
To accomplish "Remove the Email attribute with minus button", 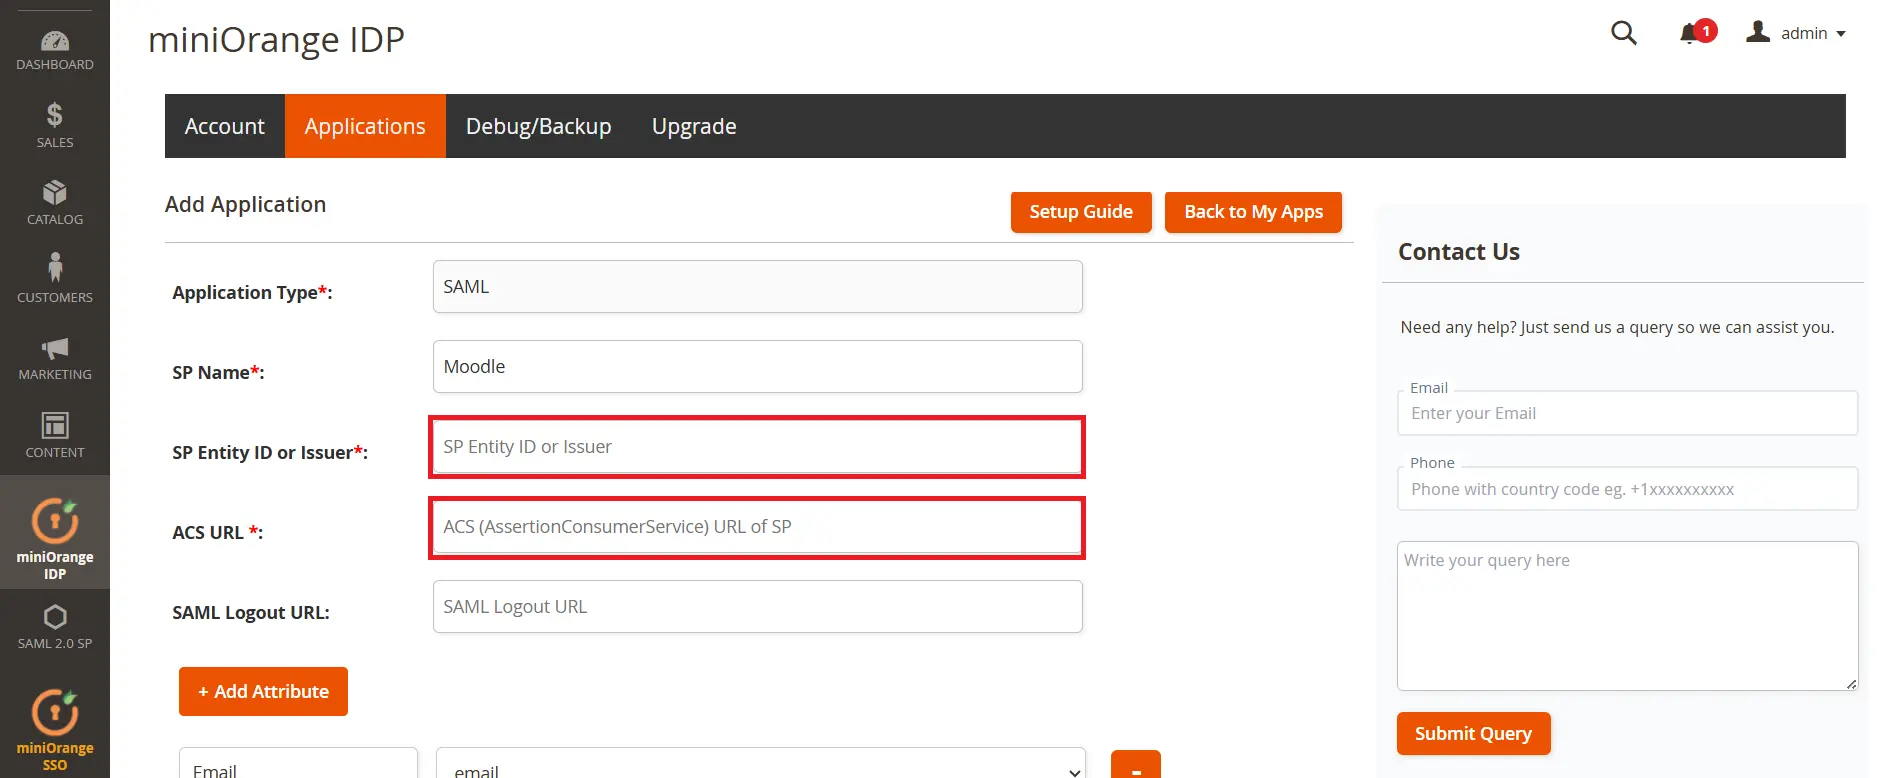I will (1136, 765).
